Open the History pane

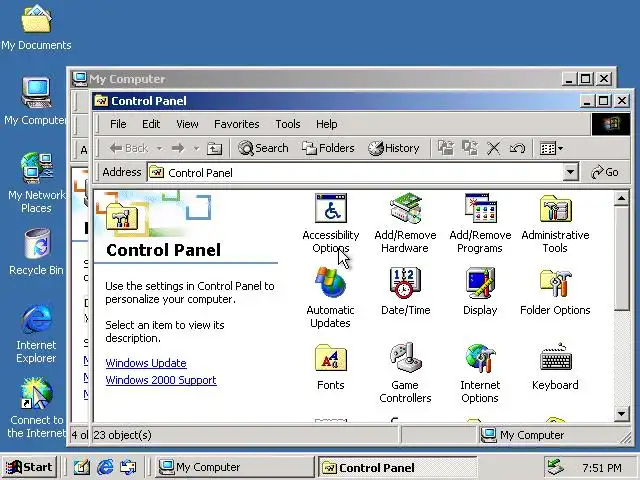[393, 148]
